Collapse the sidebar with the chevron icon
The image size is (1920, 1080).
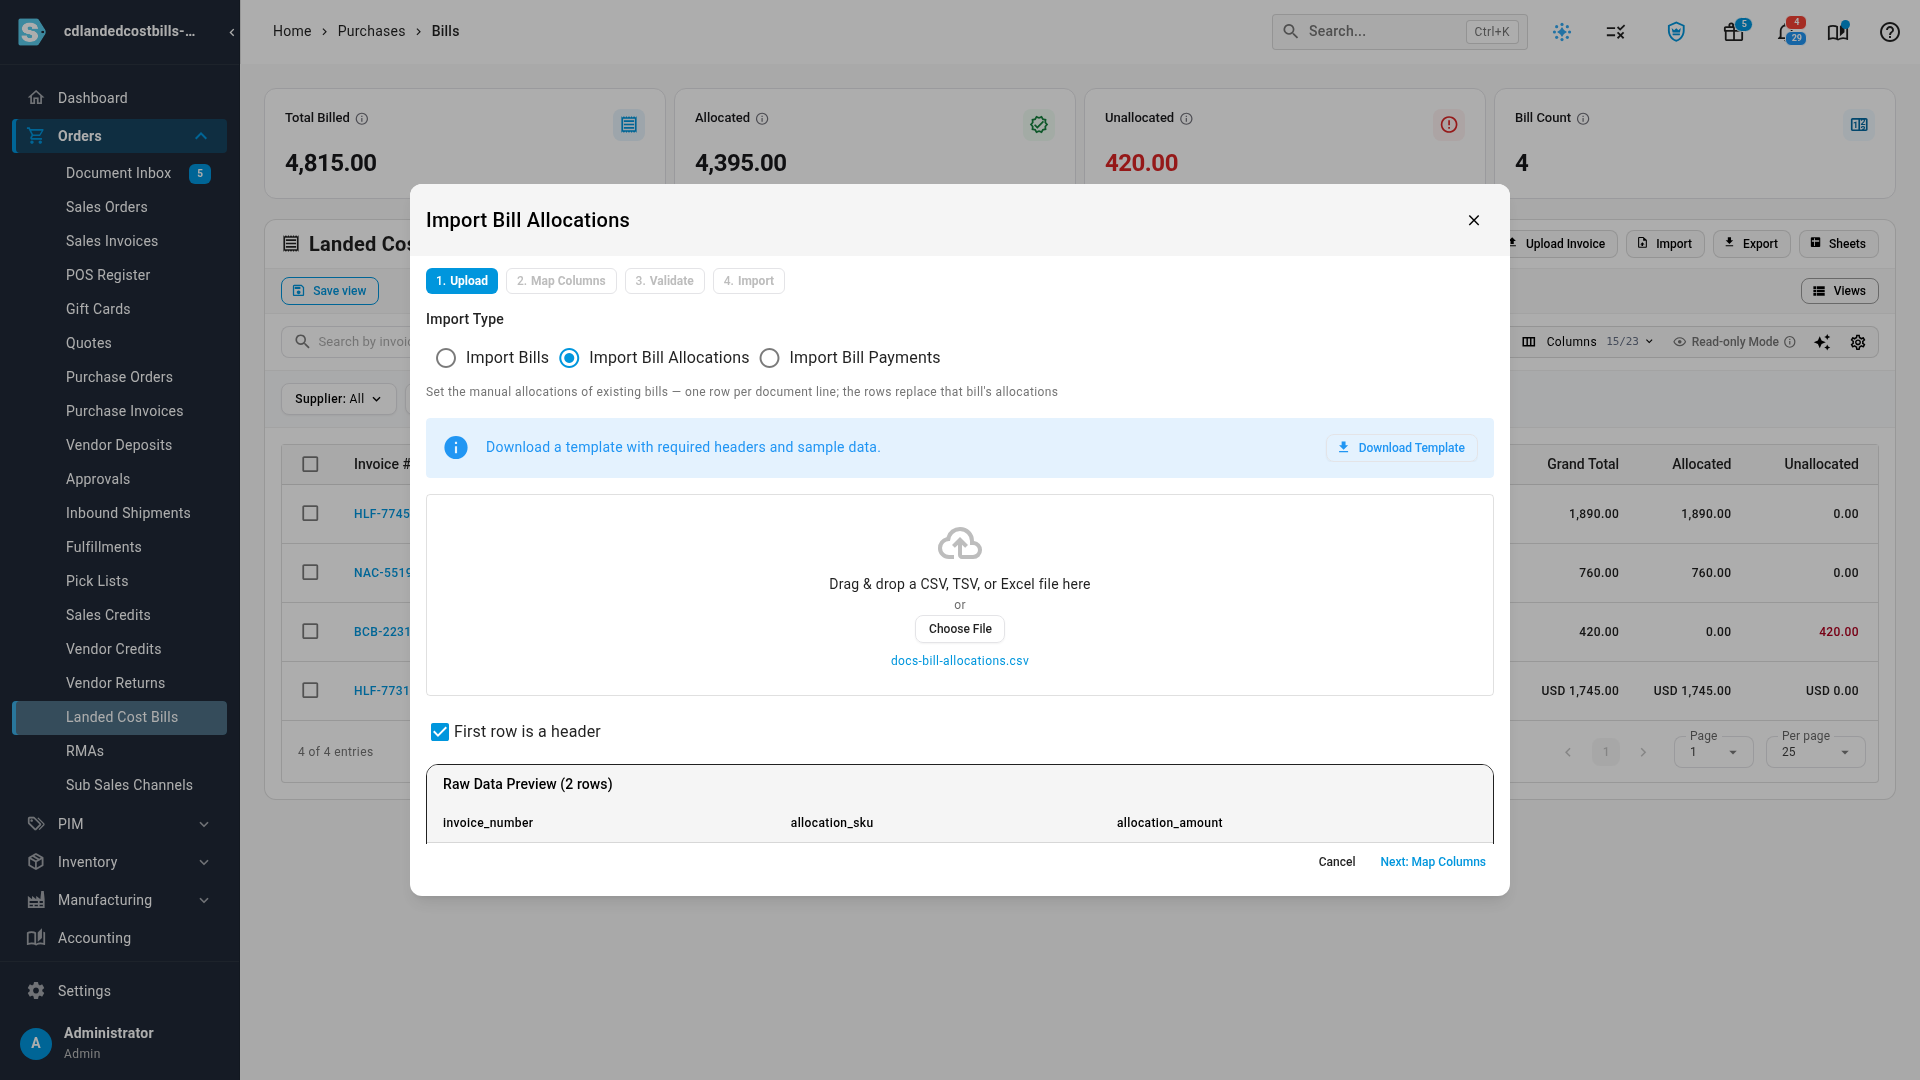[x=232, y=32]
